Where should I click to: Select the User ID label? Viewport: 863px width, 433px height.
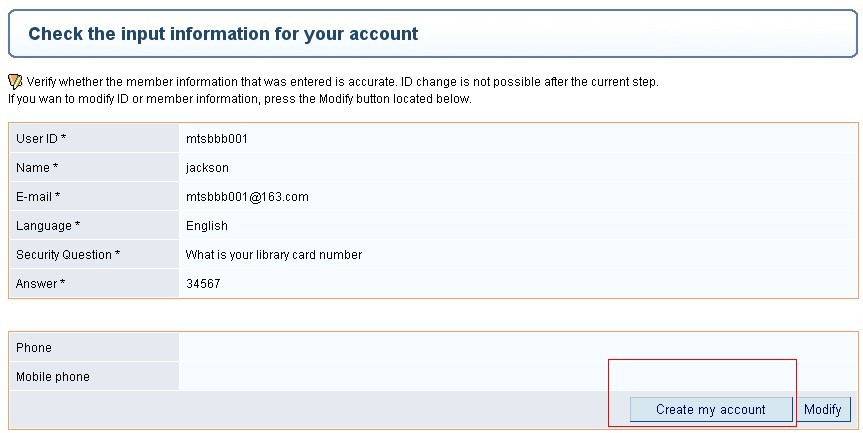pos(41,138)
